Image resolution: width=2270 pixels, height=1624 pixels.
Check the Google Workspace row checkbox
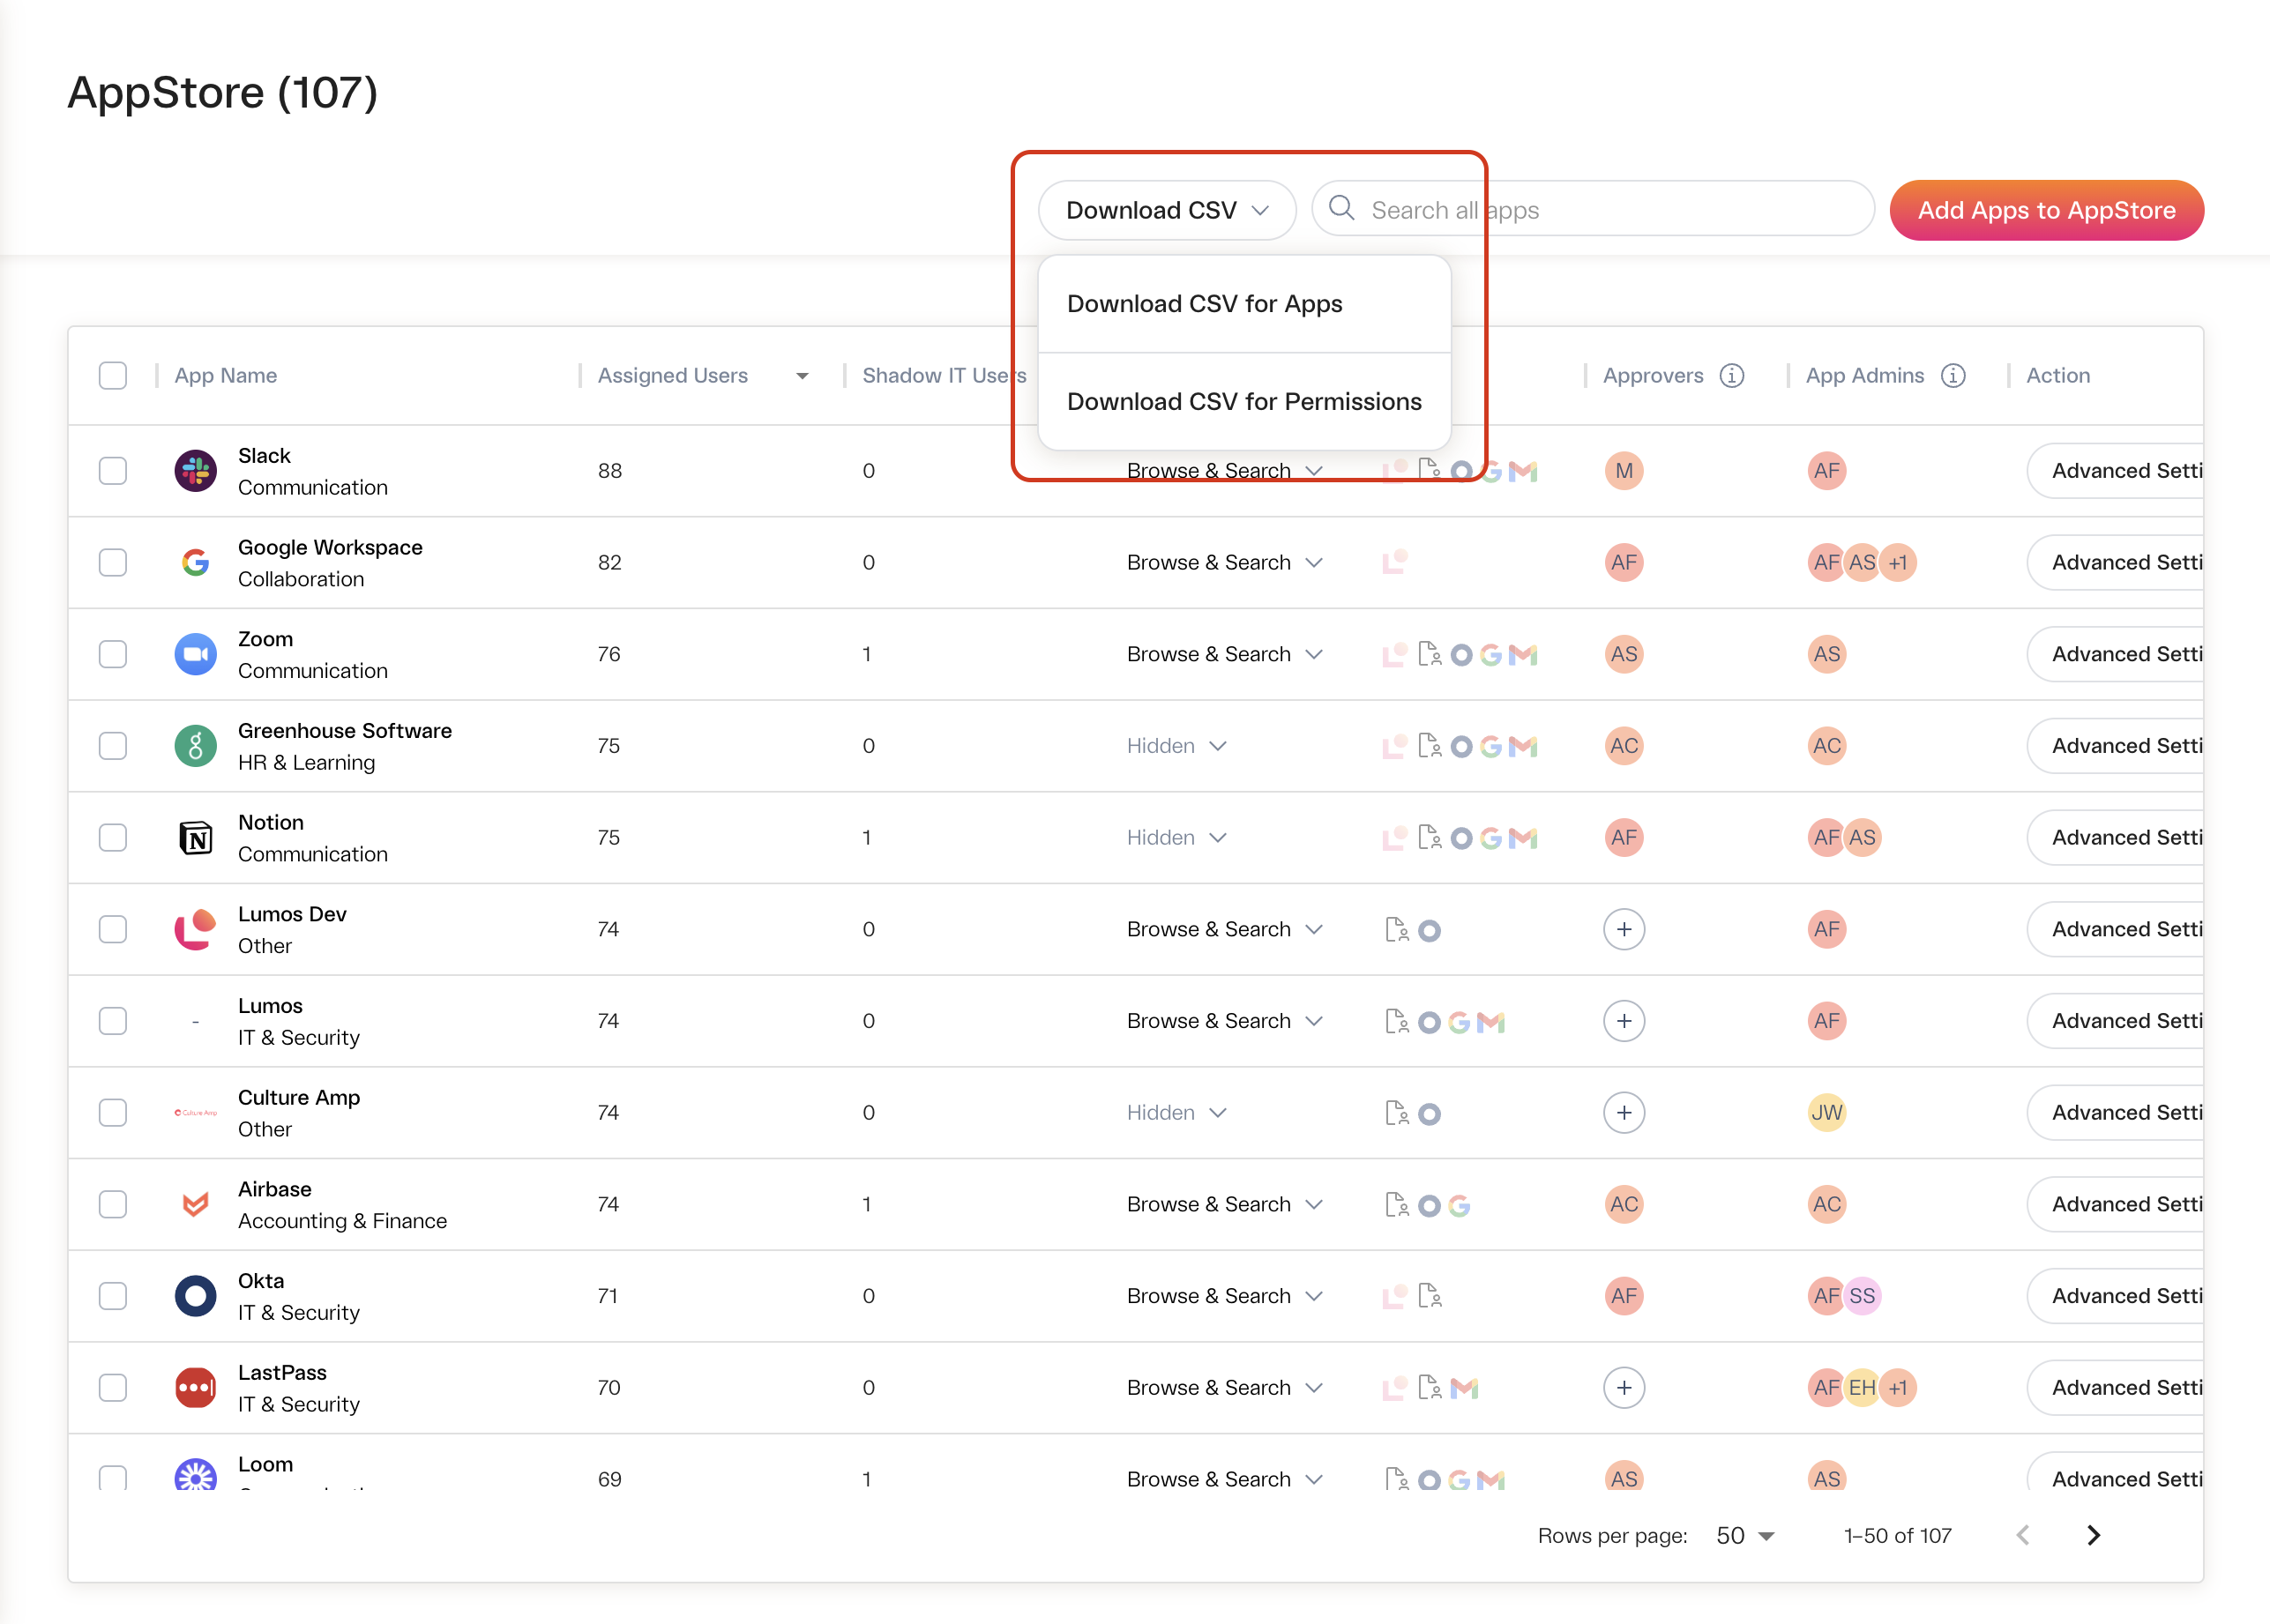point(113,563)
